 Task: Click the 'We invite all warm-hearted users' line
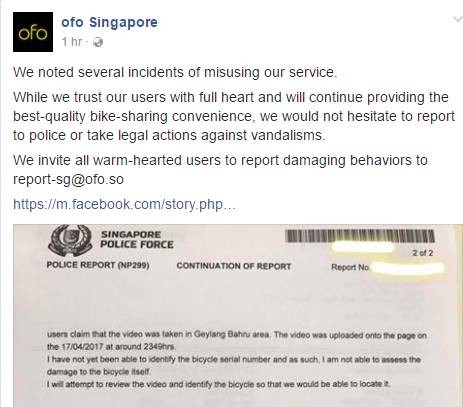(220, 160)
